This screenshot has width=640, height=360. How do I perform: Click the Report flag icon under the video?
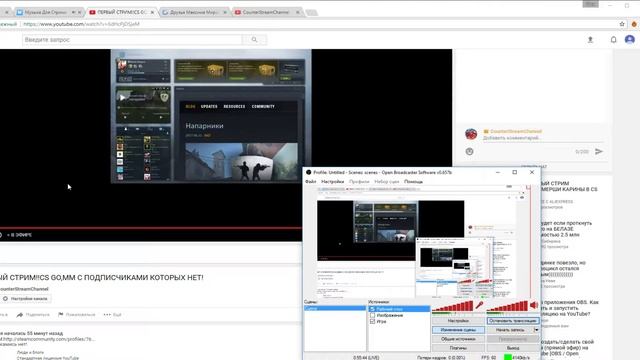(61, 315)
